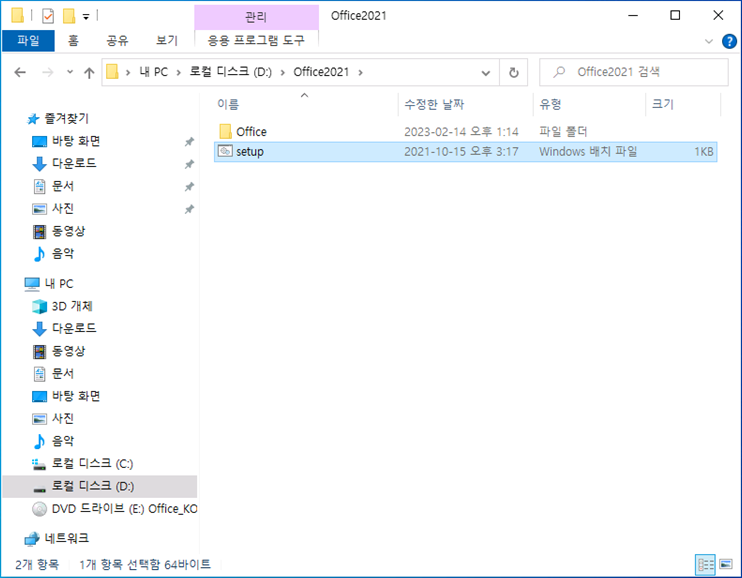Switch to the 홈 ribbon tab
Viewport: 742px width, 578px height.
[73, 41]
